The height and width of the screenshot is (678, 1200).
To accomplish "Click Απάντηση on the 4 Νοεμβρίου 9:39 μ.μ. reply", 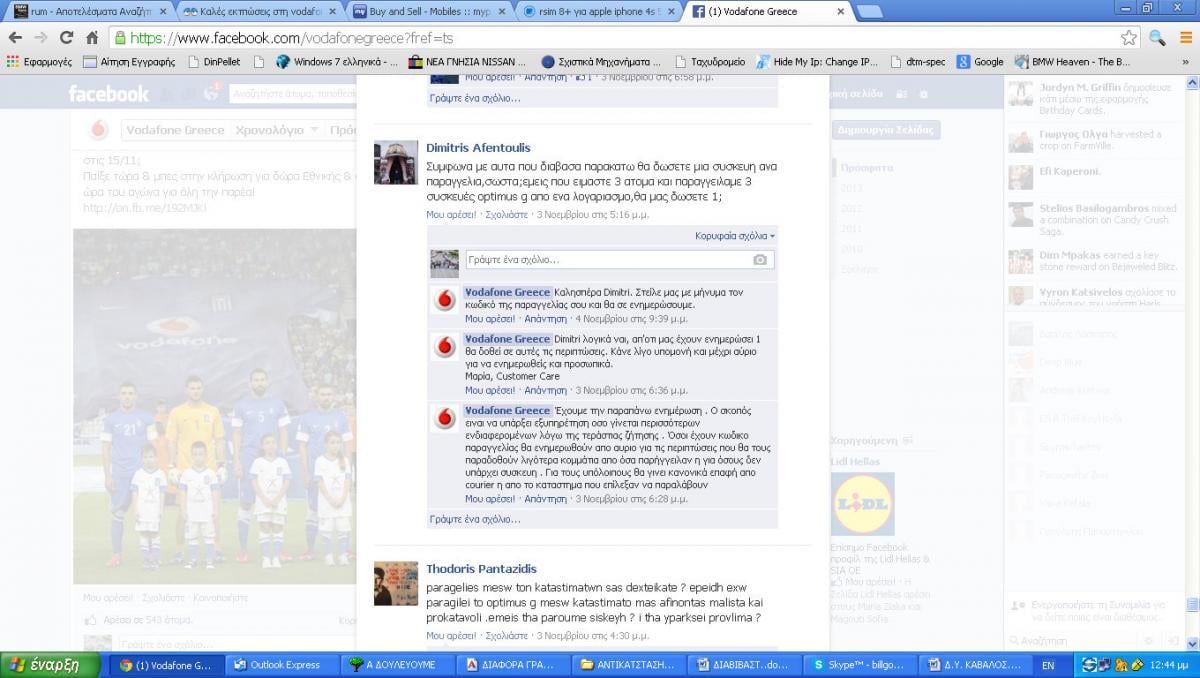I will tap(546, 318).
